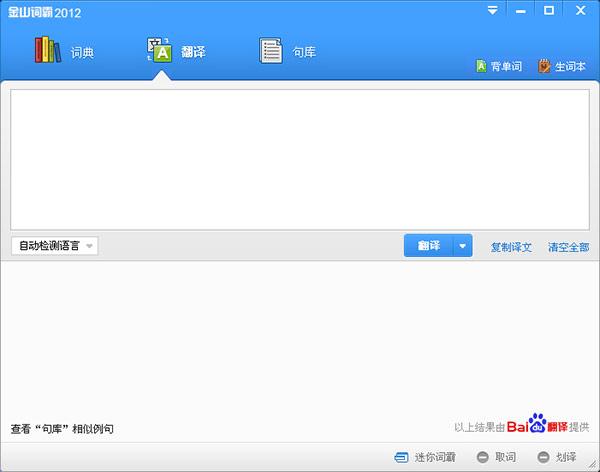Image resolution: width=600 pixels, height=472 pixels.
Task: Click 复制译文 to copy translation
Action: (510, 247)
